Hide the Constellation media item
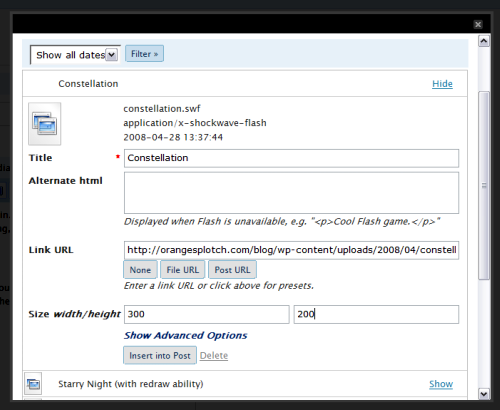500x410 pixels. click(442, 84)
